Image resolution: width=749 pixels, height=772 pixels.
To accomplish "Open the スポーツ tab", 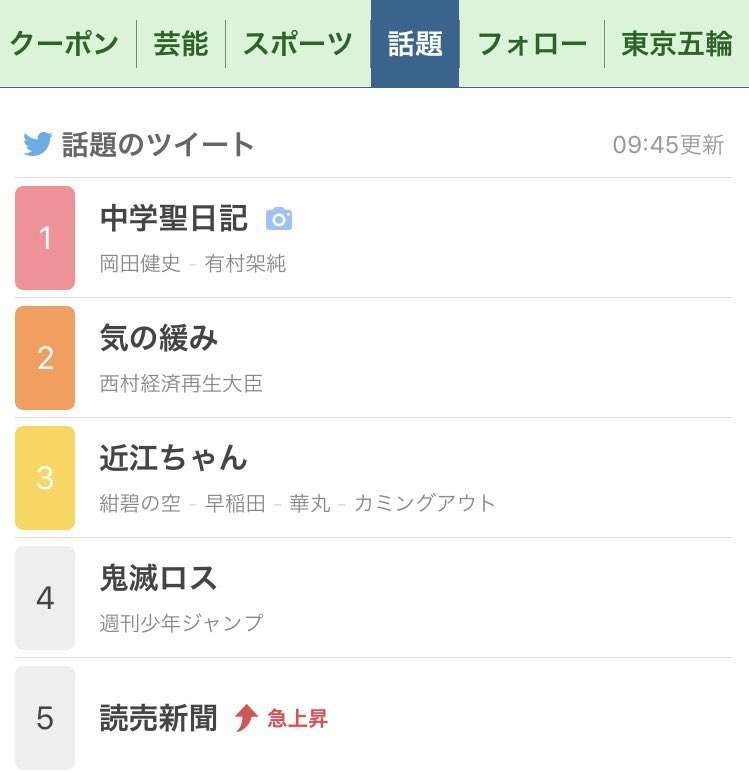I will tap(298, 43).
